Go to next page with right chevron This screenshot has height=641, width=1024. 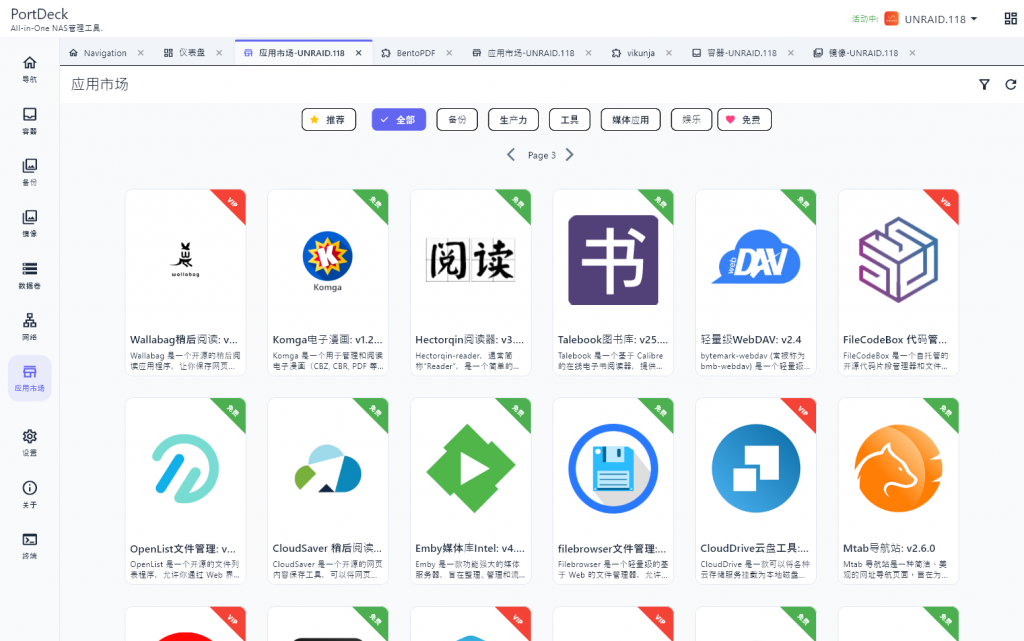tap(570, 155)
